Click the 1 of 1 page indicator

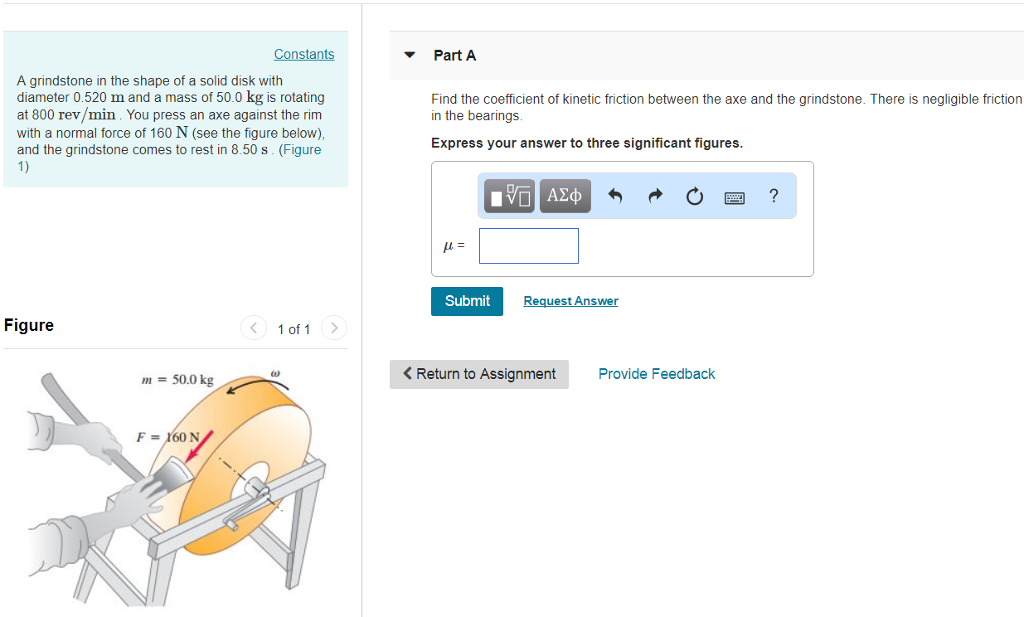tap(293, 328)
